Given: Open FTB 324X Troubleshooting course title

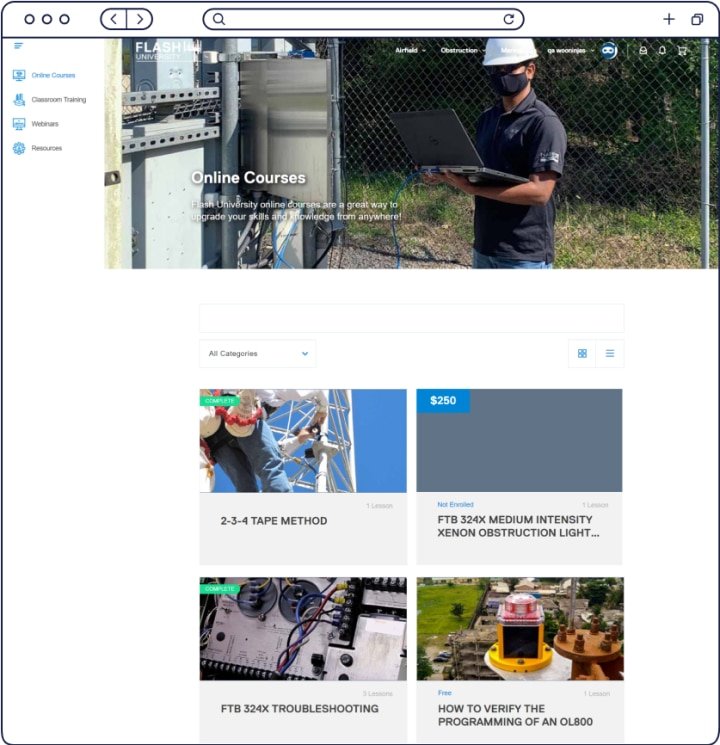Looking at the screenshot, I should point(299,708).
